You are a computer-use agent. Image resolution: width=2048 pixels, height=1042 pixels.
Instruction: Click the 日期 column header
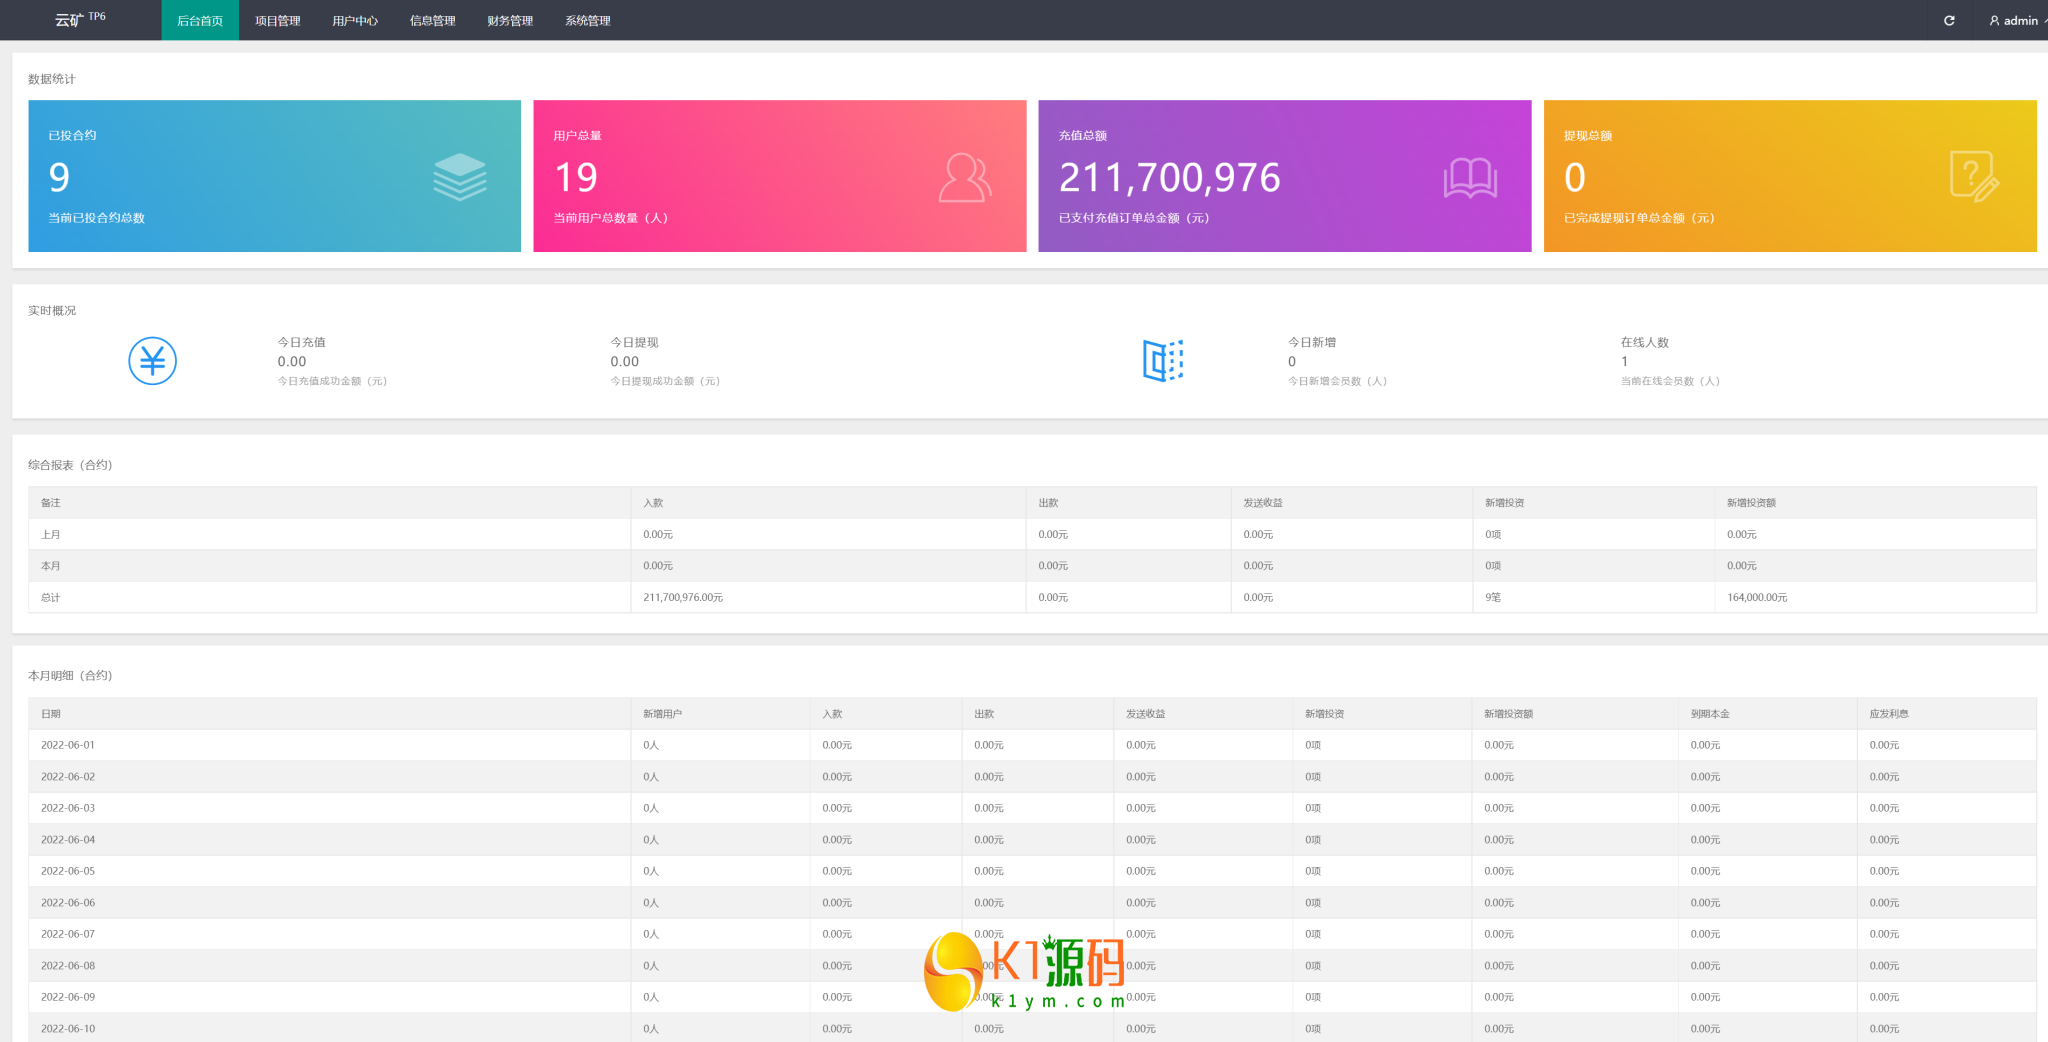(x=50, y=714)
